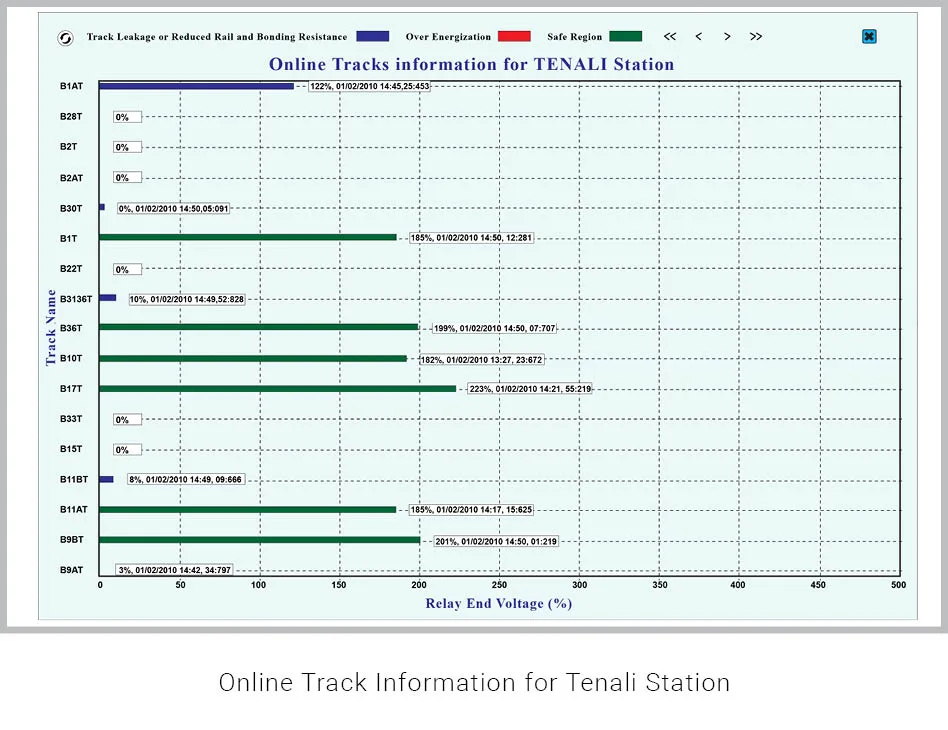Click the B2AT track name

[x=71, y=178]
